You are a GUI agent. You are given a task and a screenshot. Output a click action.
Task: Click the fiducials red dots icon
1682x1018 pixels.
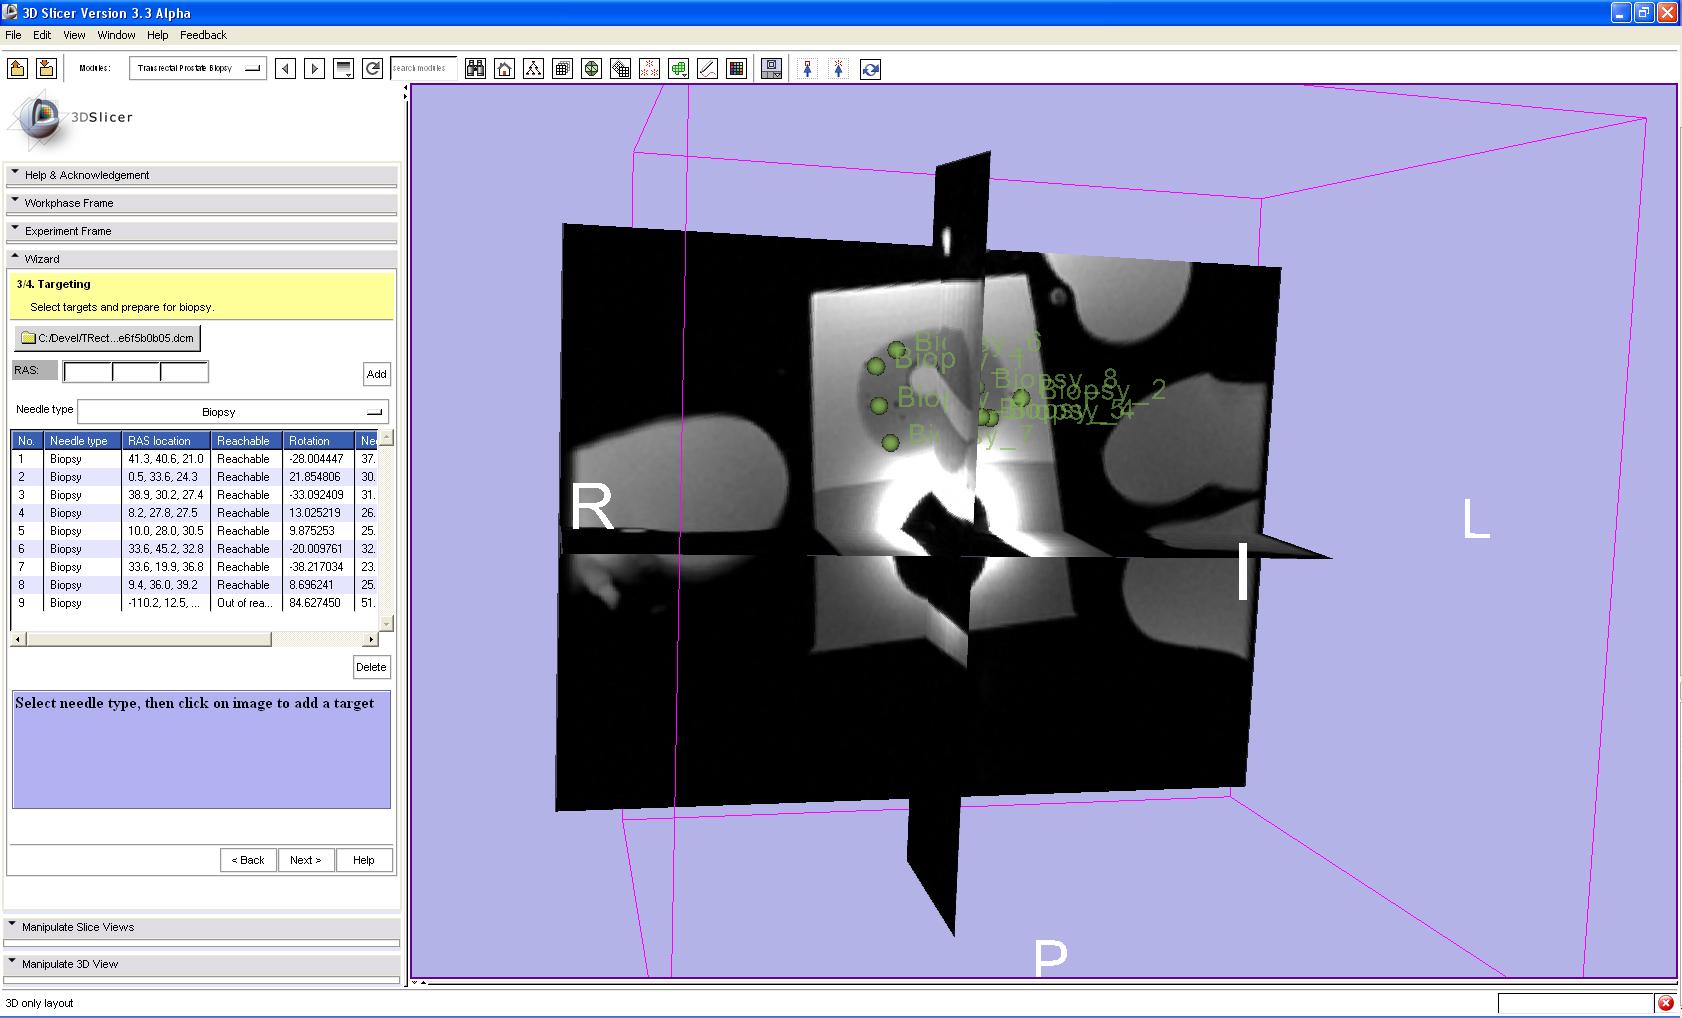[650, 68]
